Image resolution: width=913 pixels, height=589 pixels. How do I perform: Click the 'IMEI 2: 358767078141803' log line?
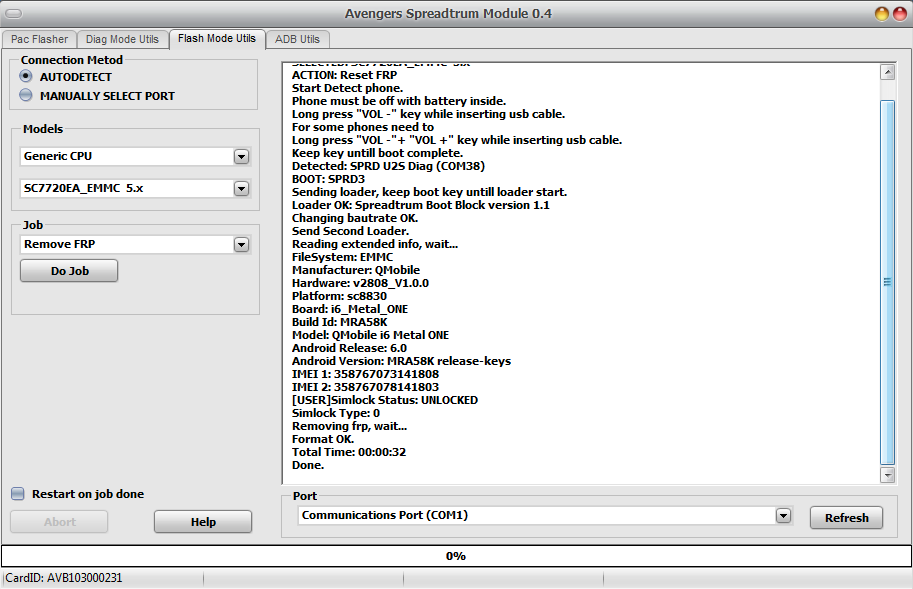coord(365,387)
